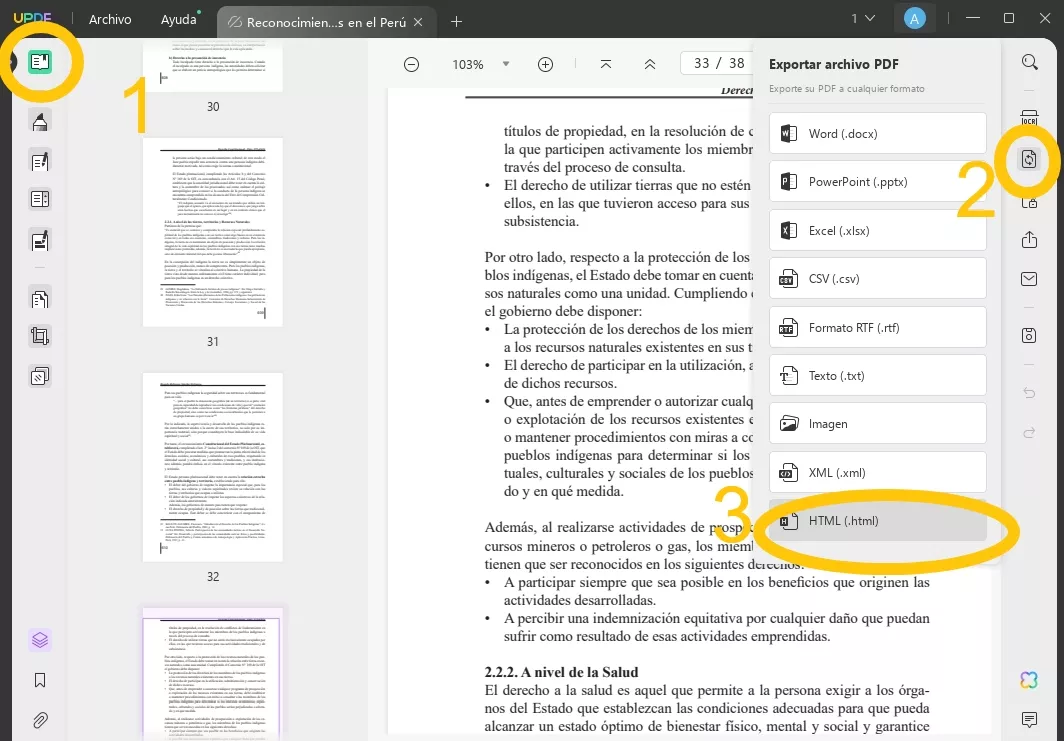Click the 103% zoom value
The image size is (1064, 741).
pos(468,64)
